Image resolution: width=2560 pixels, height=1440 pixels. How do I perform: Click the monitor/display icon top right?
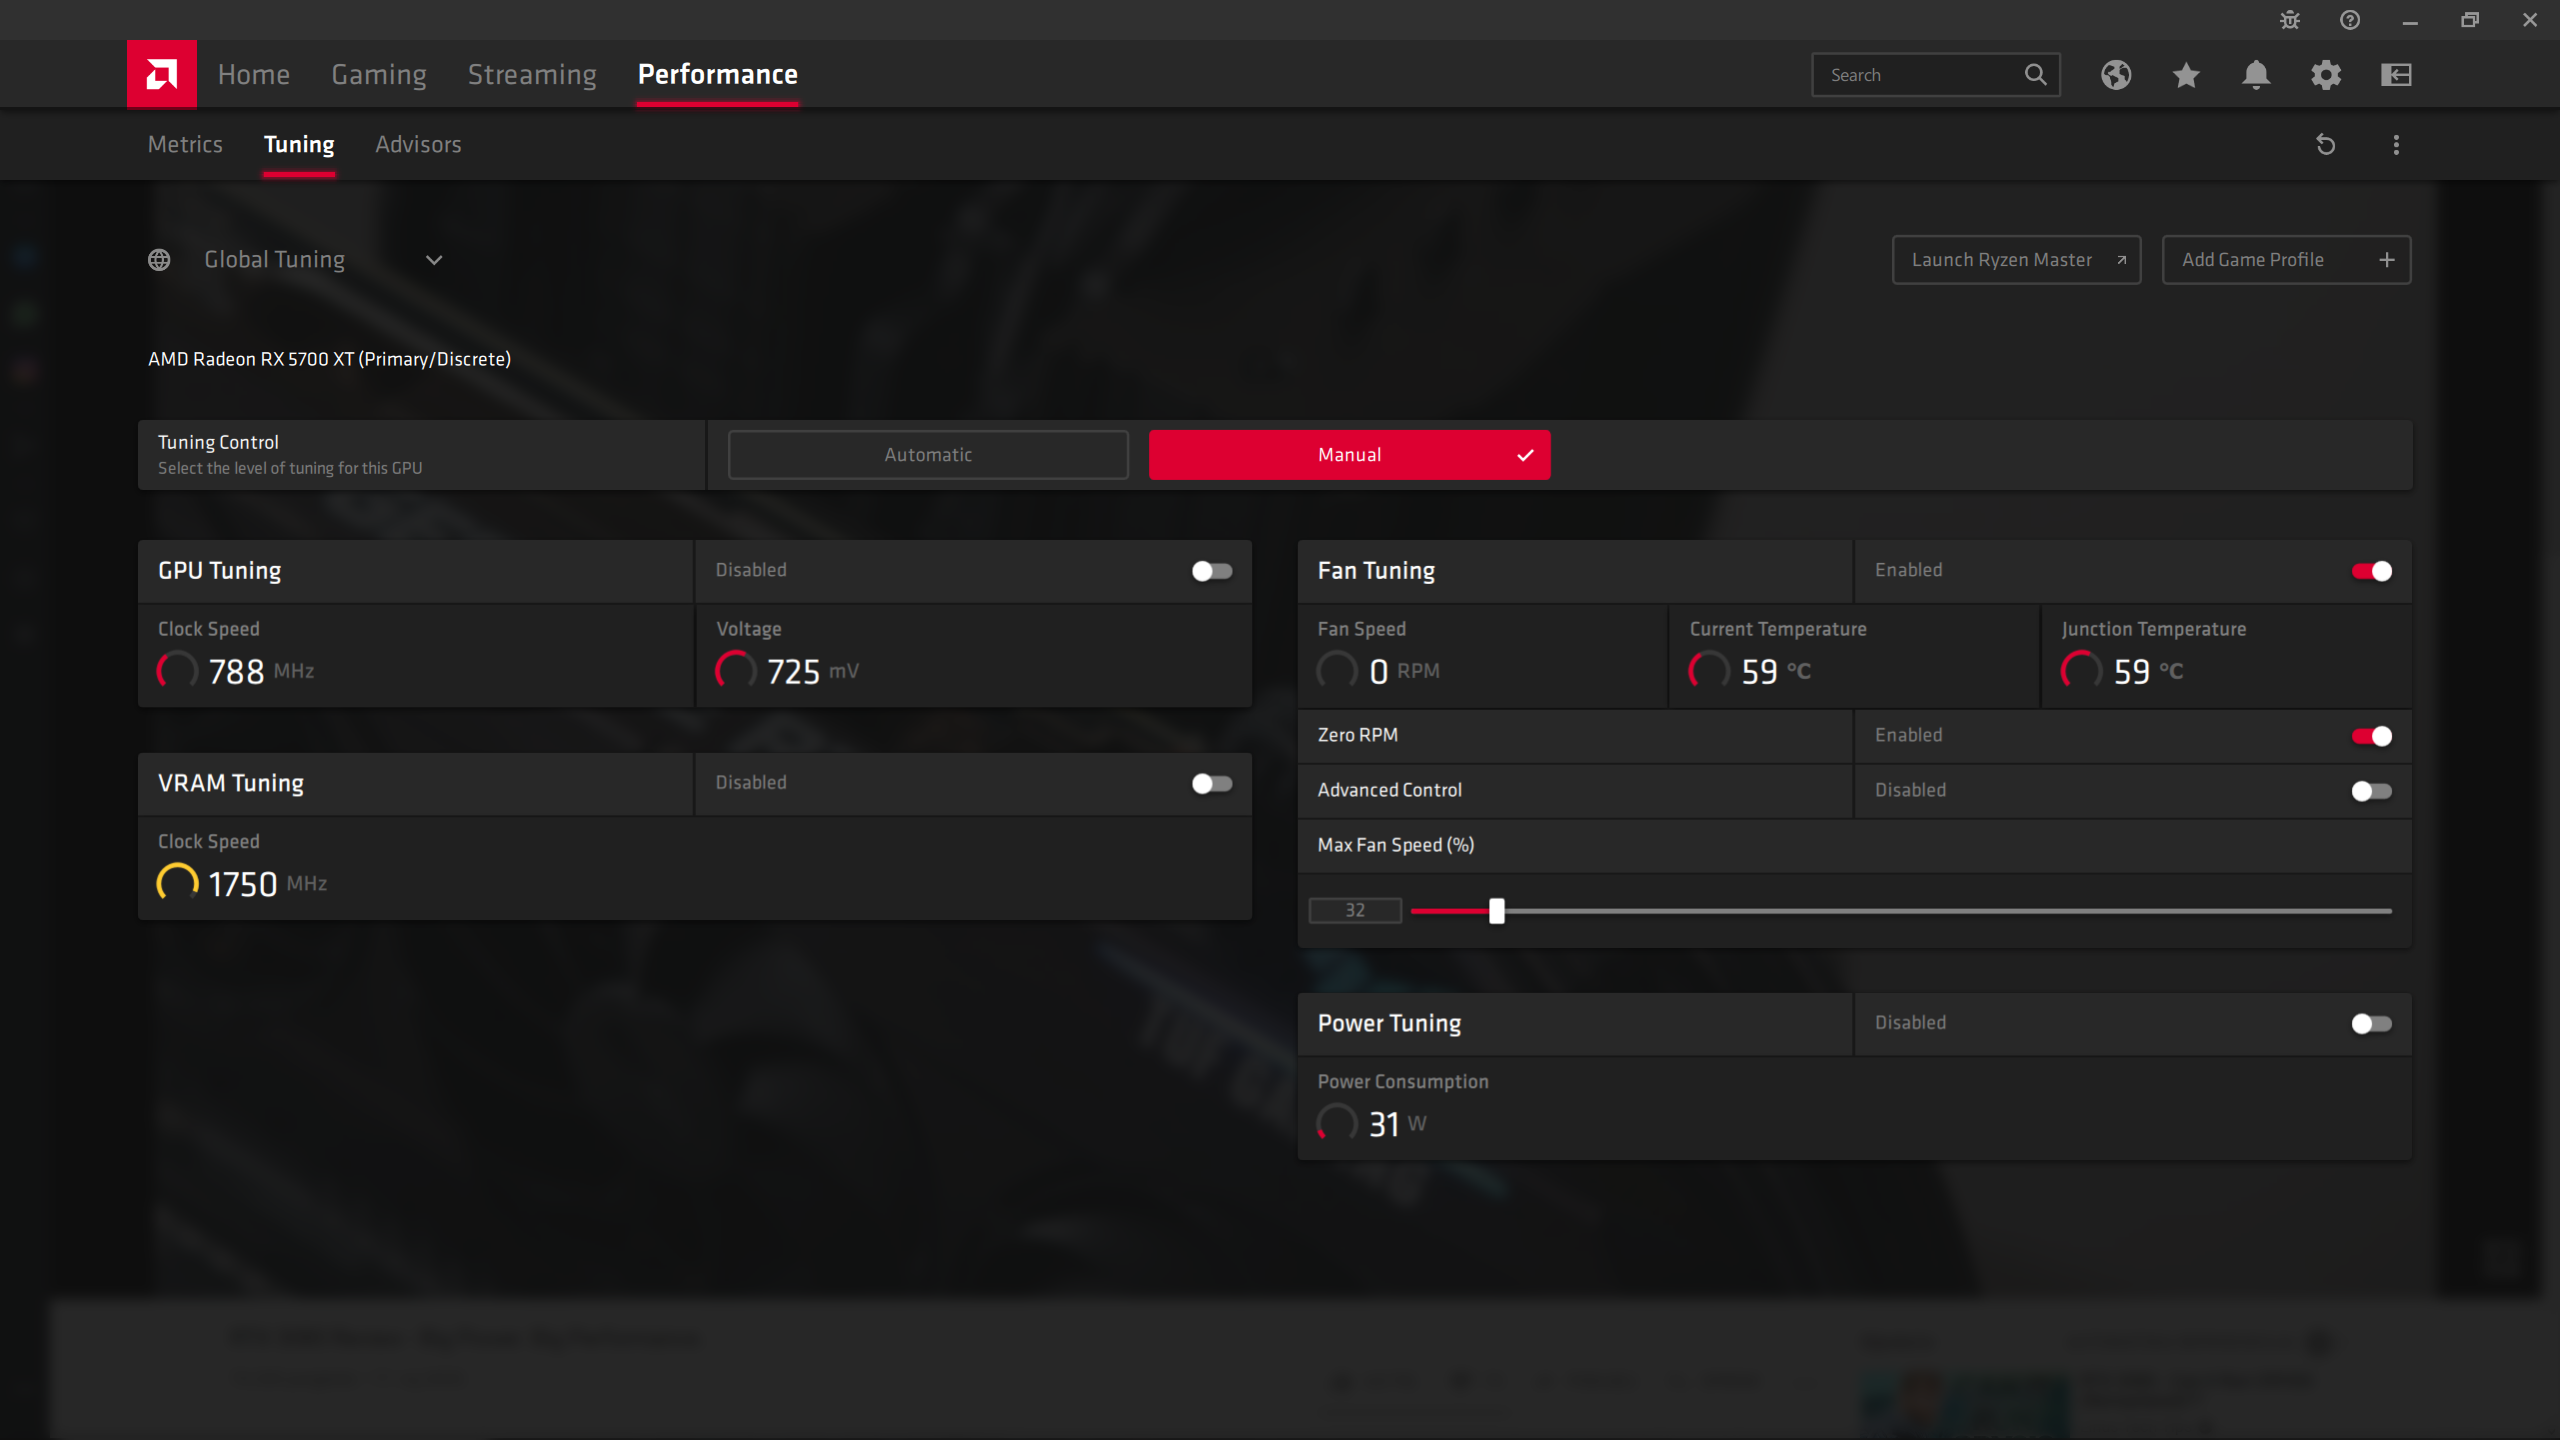2395,74
